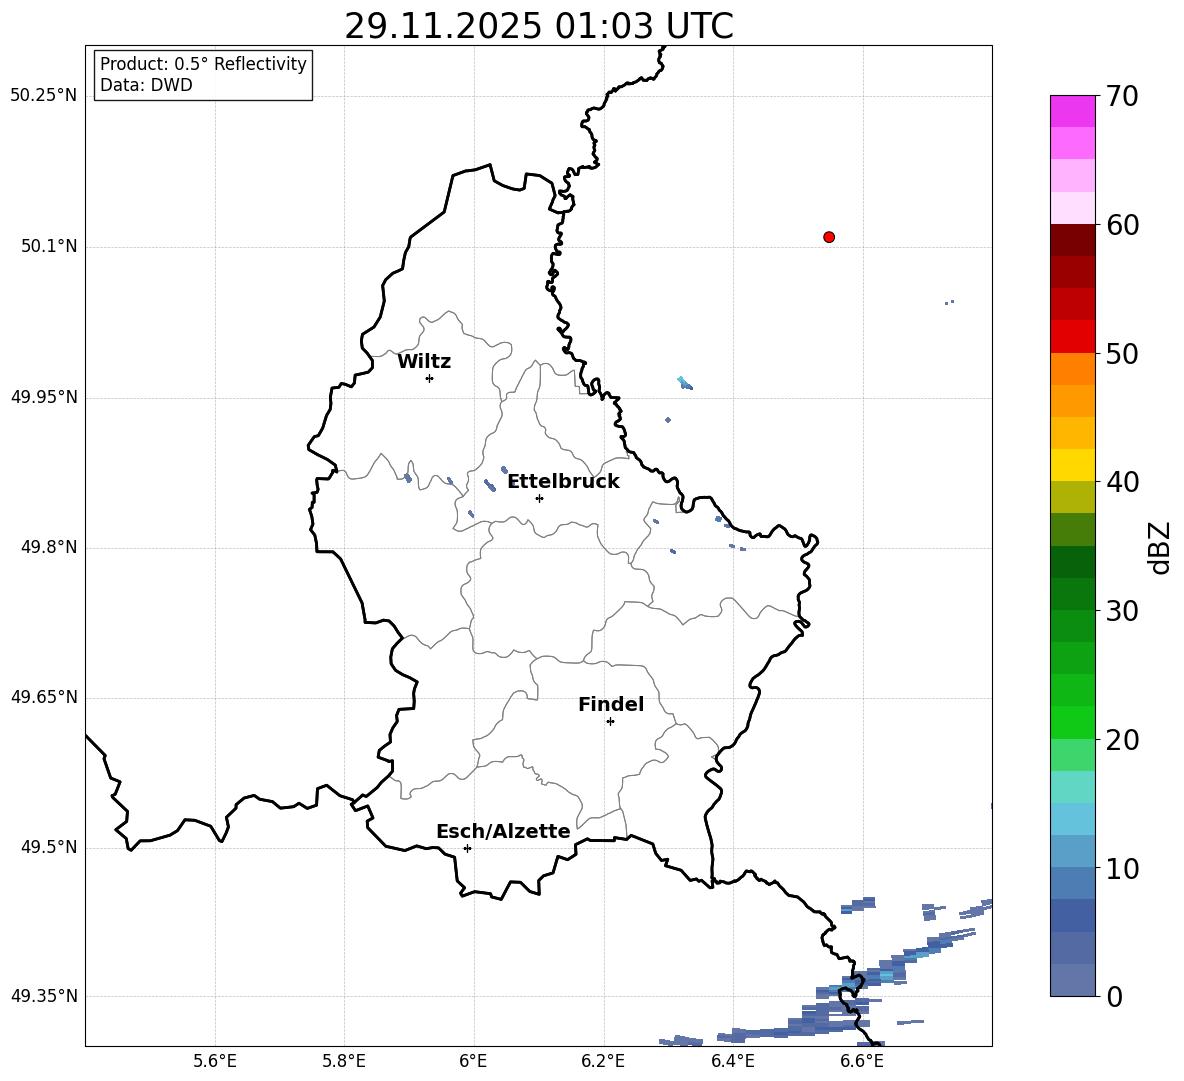The height and width of the screenshot is (1081, 1184).
Task: Click the 50 colorbar tick label
Action: [1122, 354]
